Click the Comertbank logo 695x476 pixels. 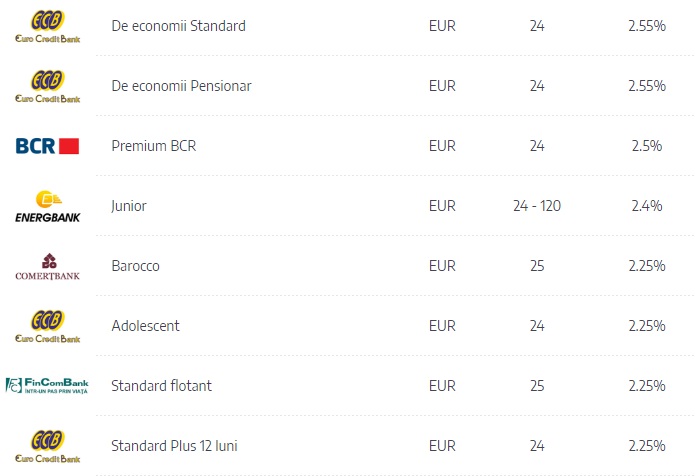[47, 266]
